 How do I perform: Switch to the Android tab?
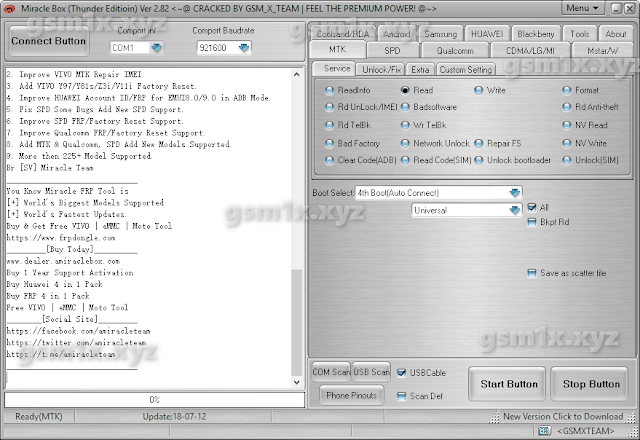(x=396, y=34)
